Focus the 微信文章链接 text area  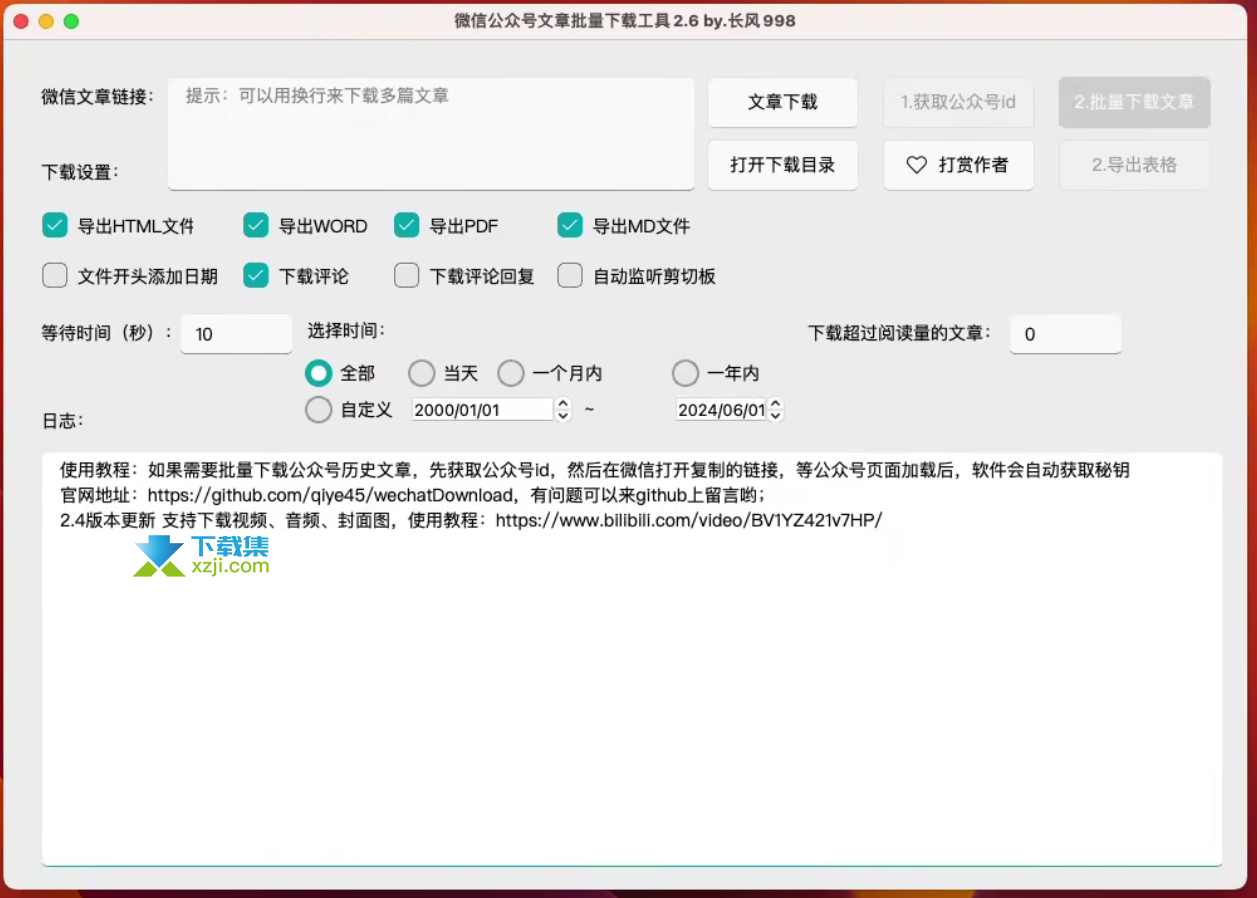[431, 133]
